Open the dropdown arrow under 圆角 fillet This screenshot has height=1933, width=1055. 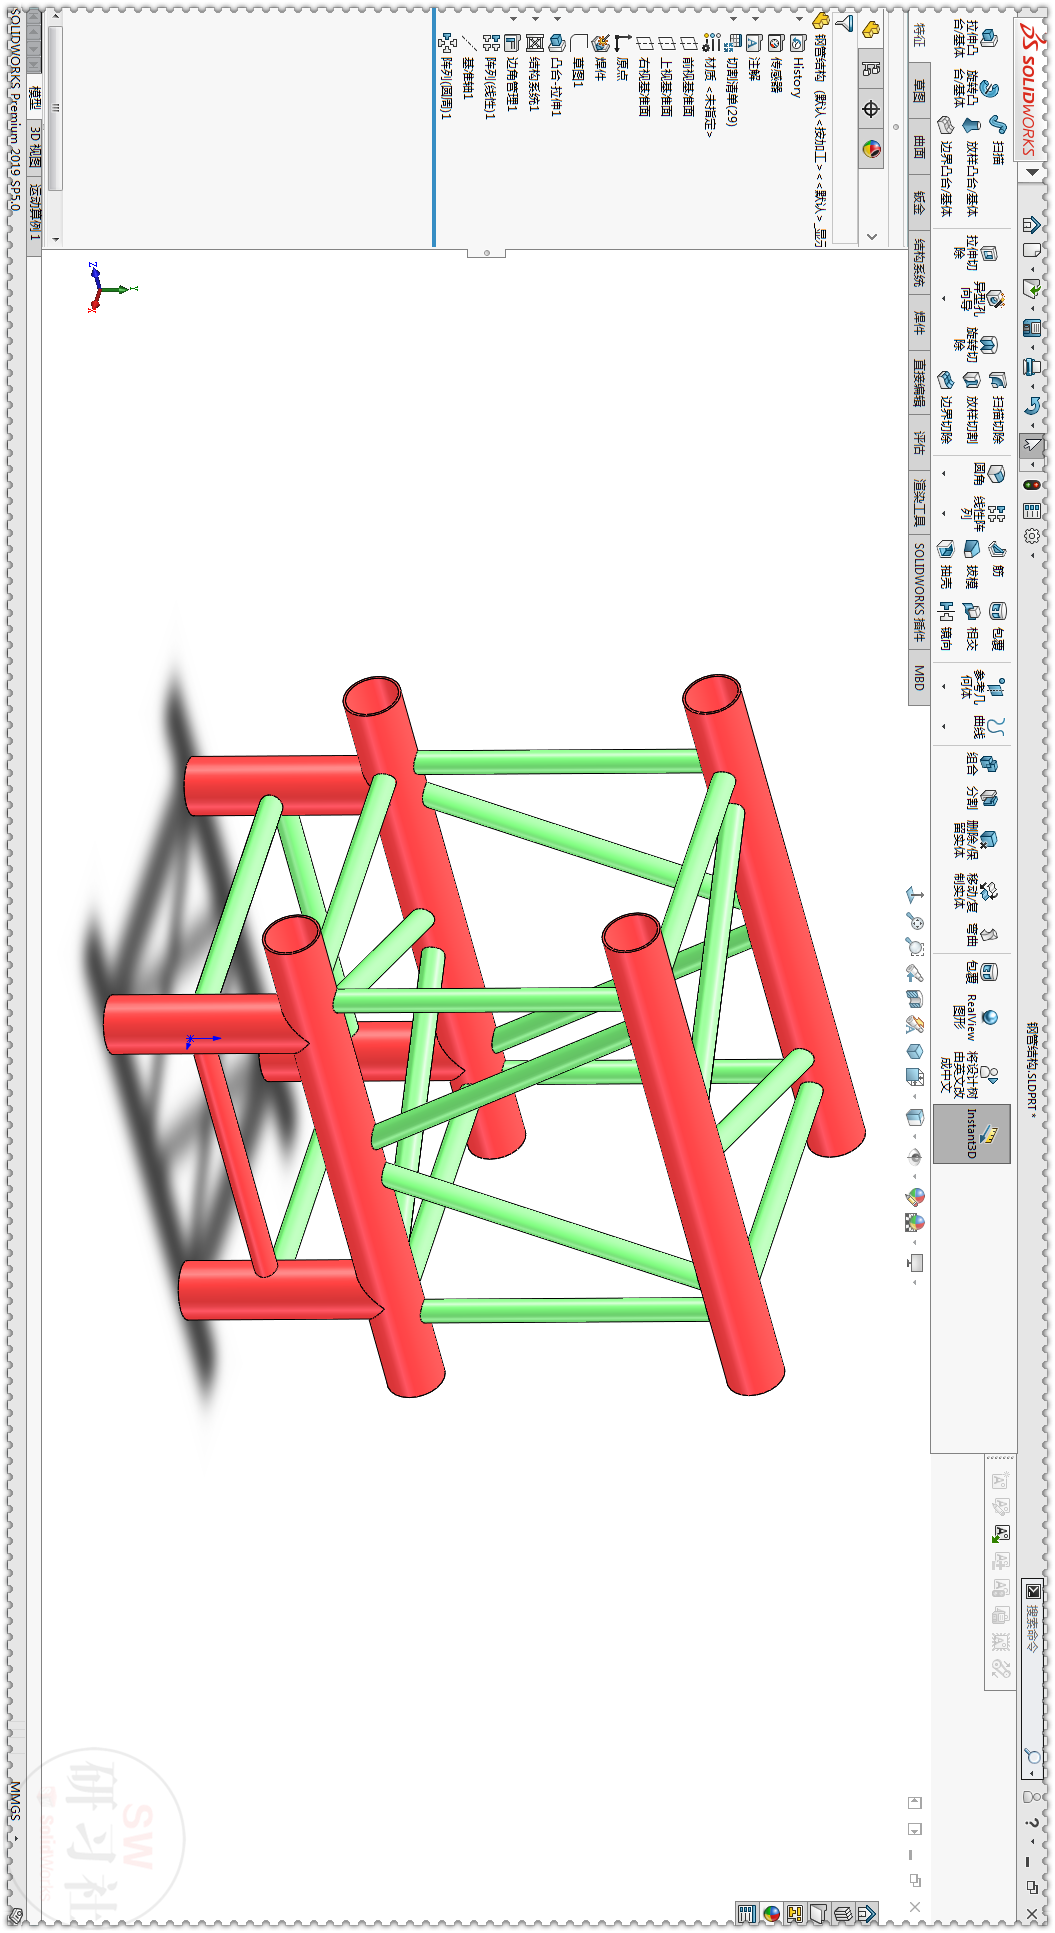943,474
